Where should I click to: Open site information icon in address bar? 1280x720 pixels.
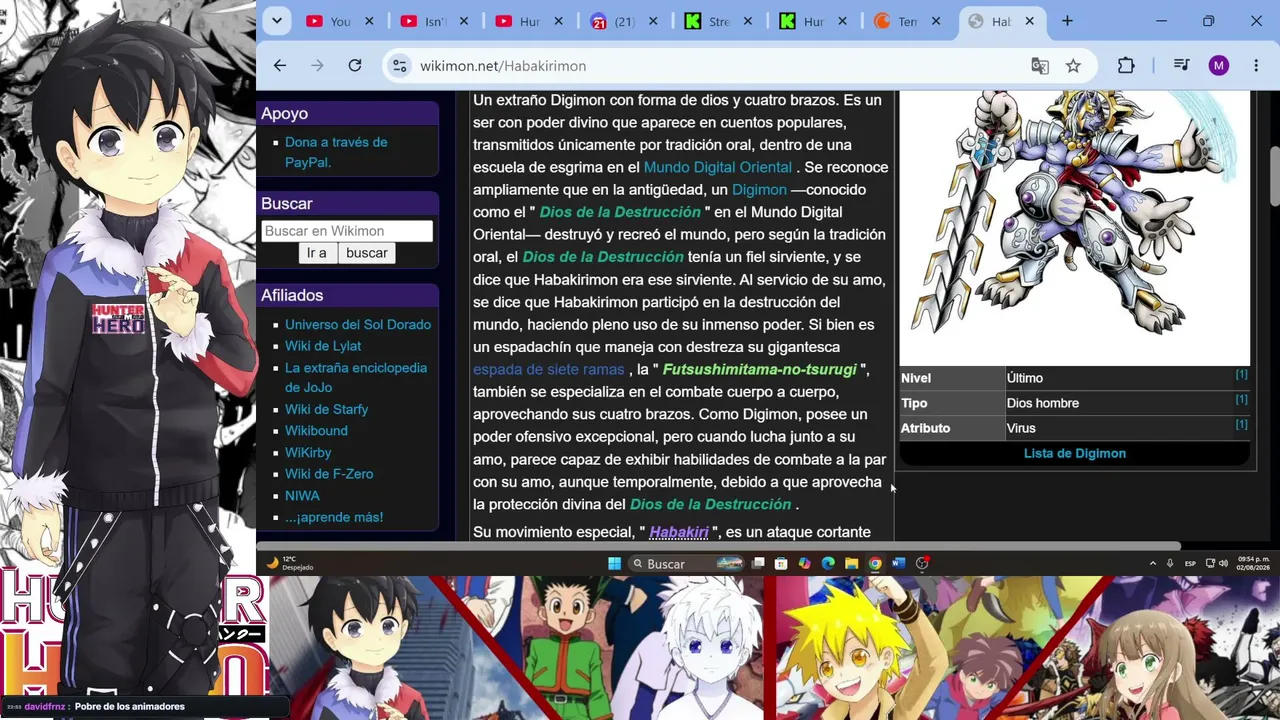click(399, 66)
